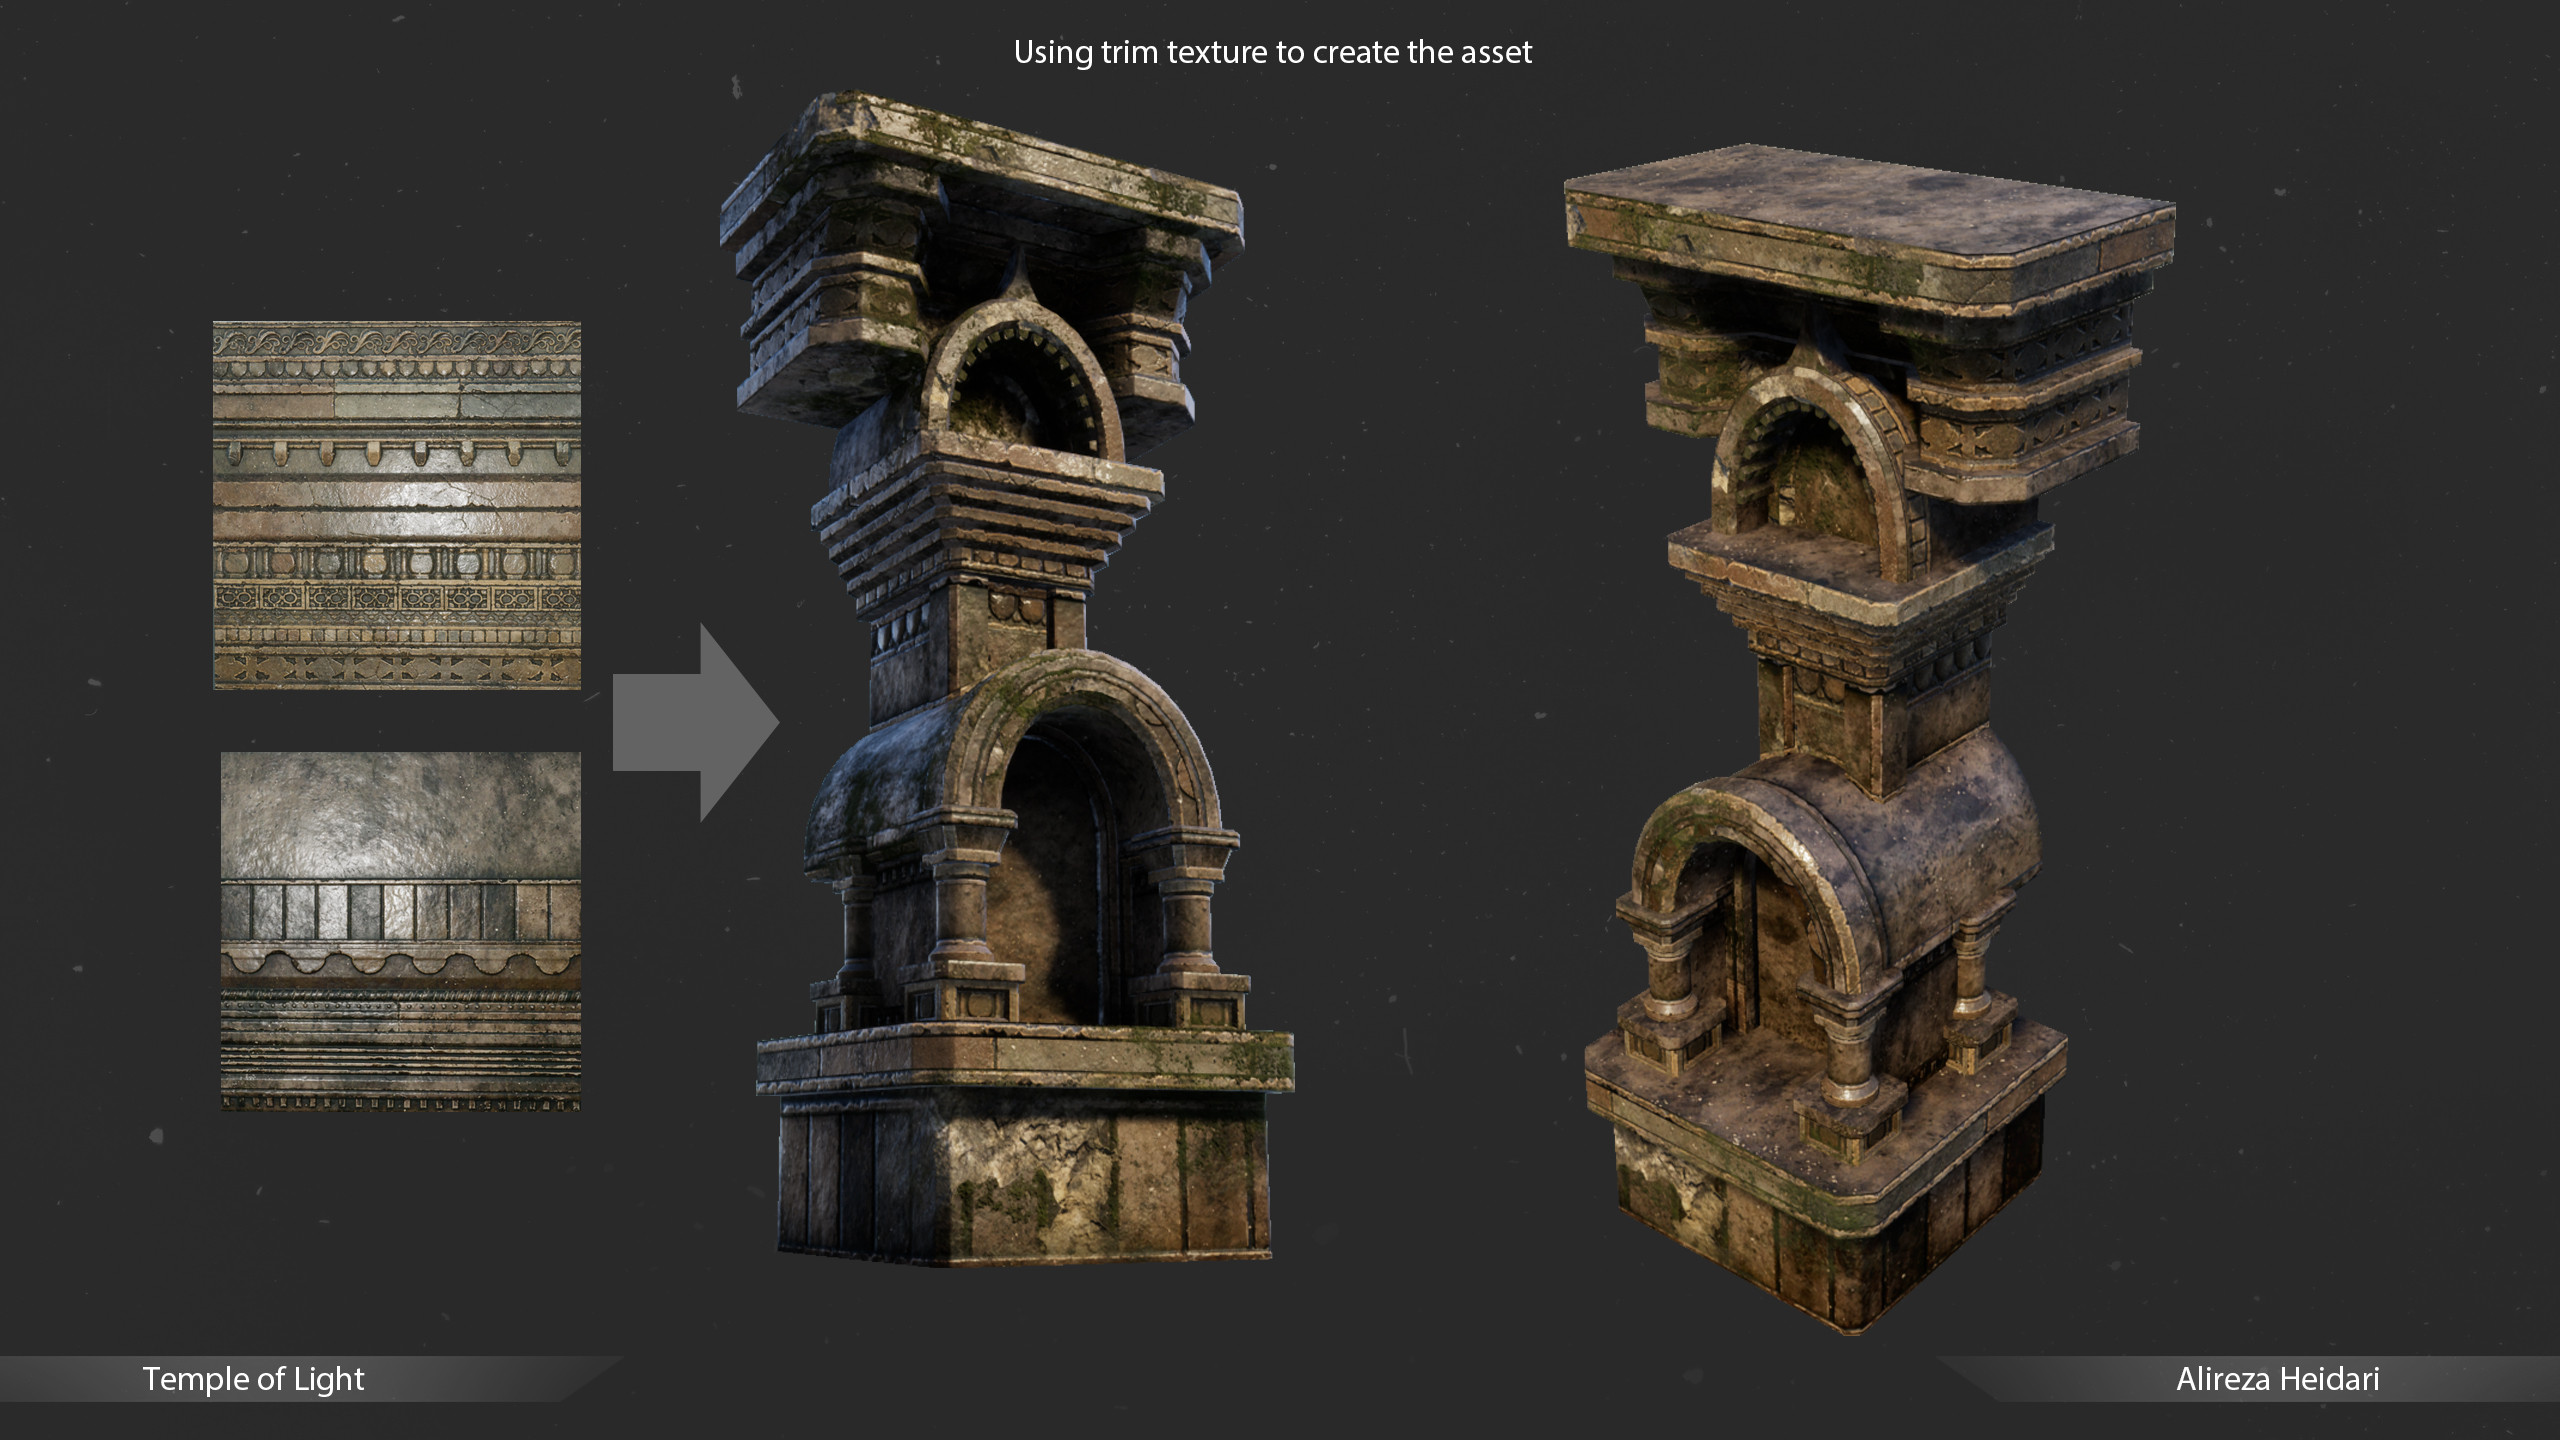
Task: Click the 'Alireza Heidari' name label
Action: (2278, 1379)
